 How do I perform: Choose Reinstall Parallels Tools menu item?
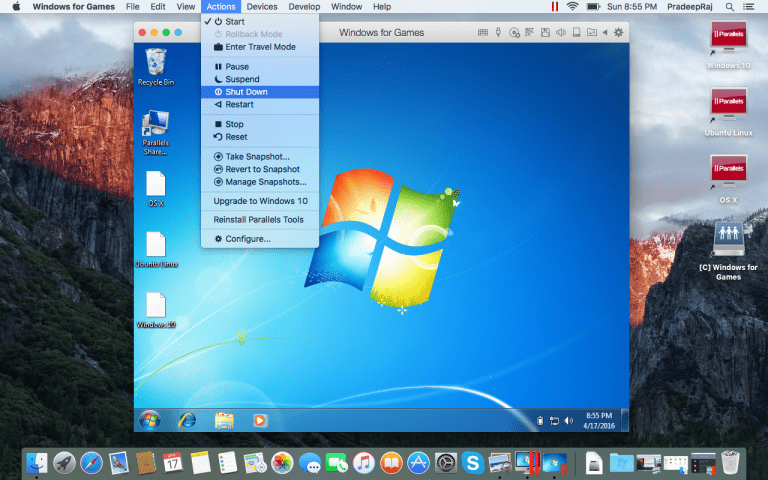tap(260, 219)
